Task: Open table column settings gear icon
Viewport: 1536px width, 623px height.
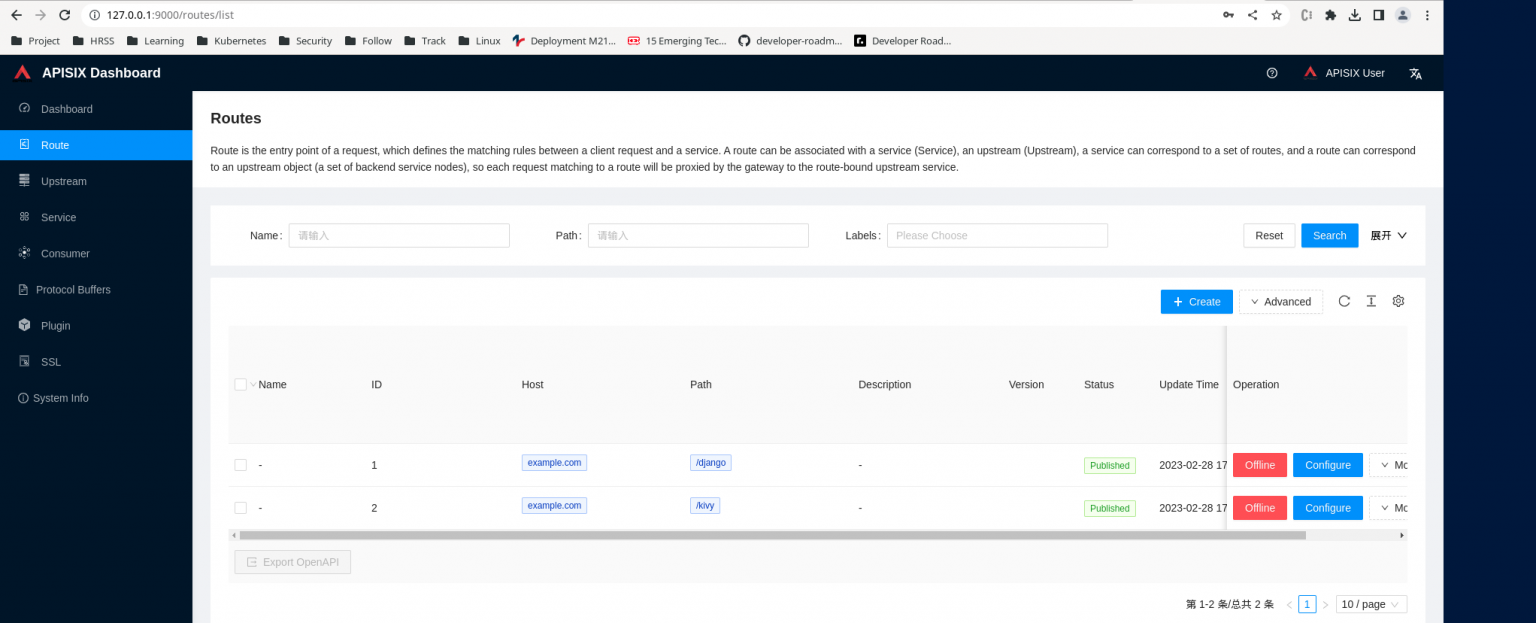Action: click(1398, 301)
